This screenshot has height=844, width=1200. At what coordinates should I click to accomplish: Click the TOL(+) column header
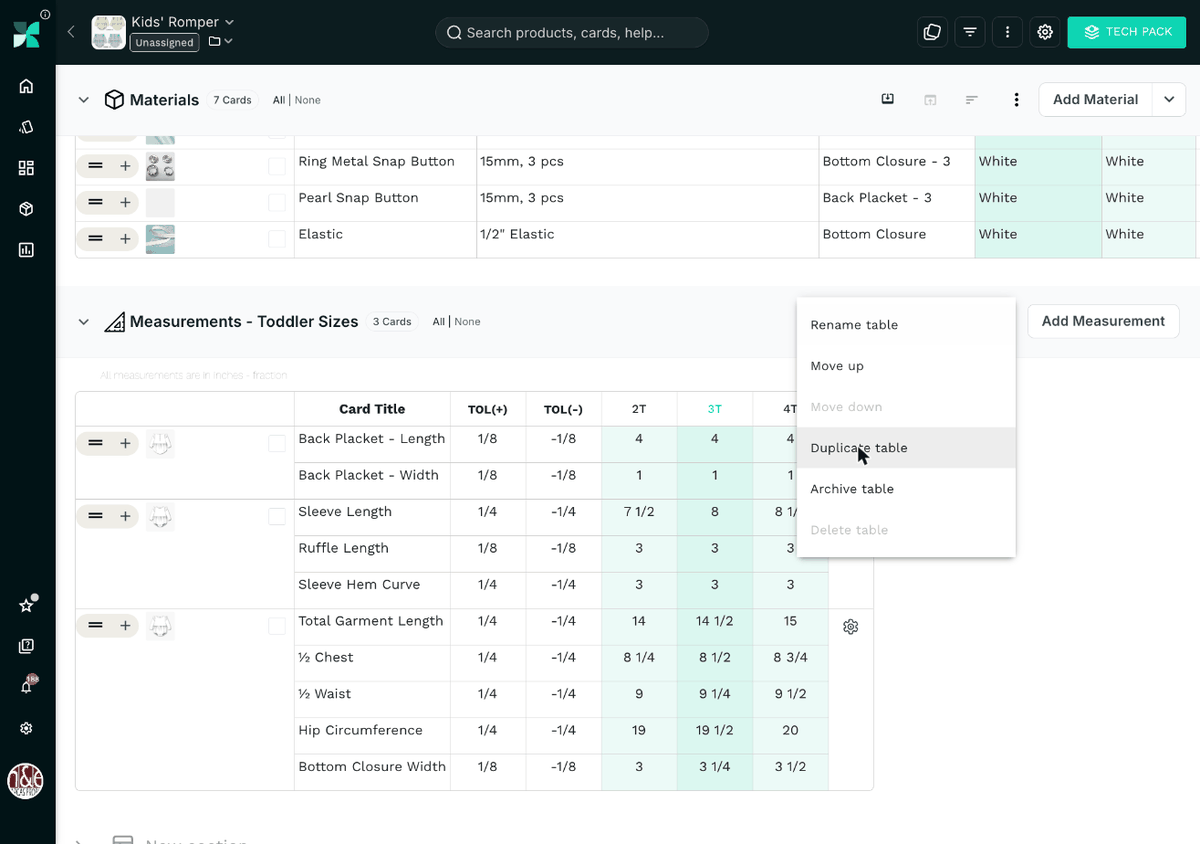click(488, 409)
